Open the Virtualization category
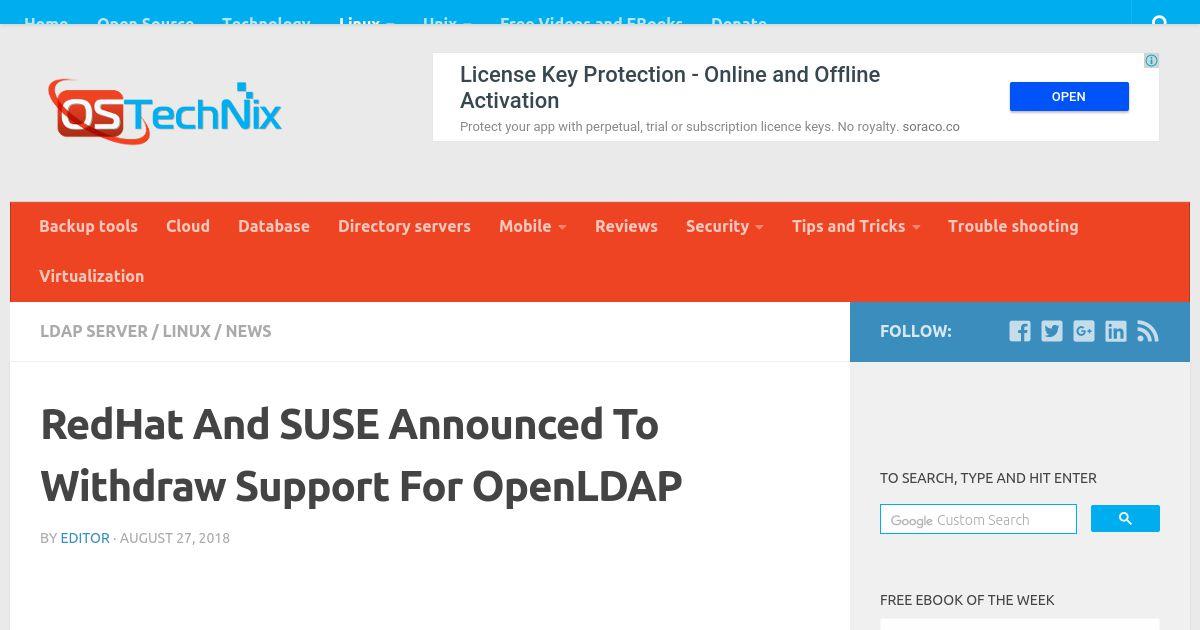 coord(91,276)
